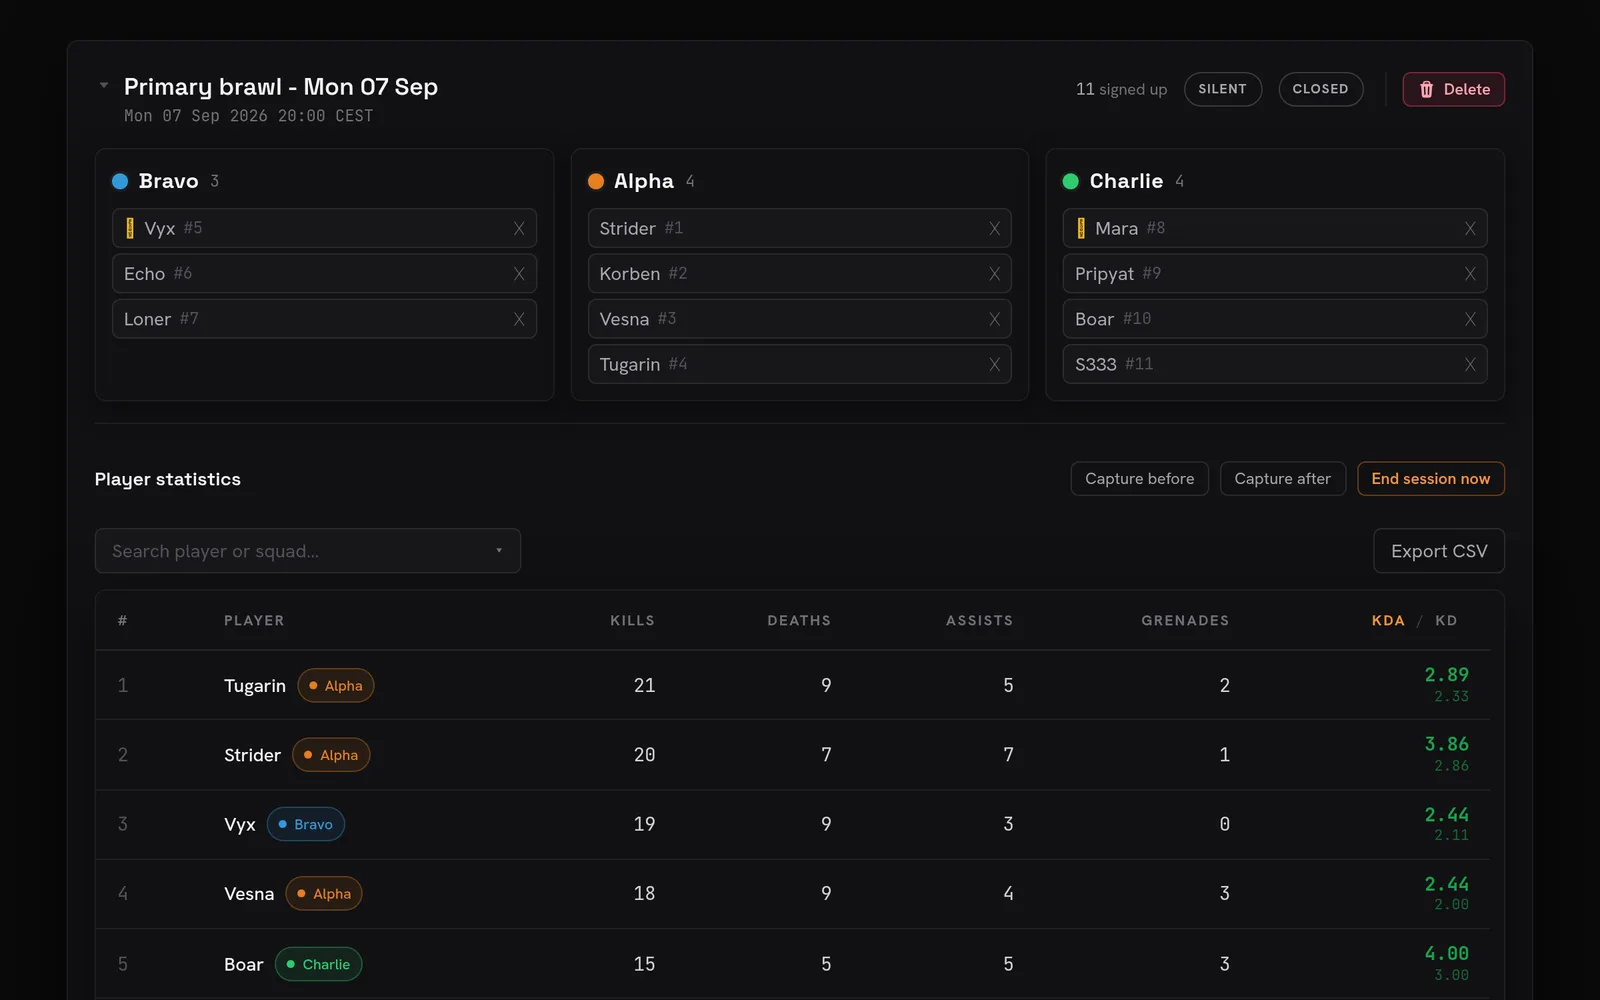The image size is (1600, 1000).
Task: Remove Echo from Bravo squad
Action: 519,274
